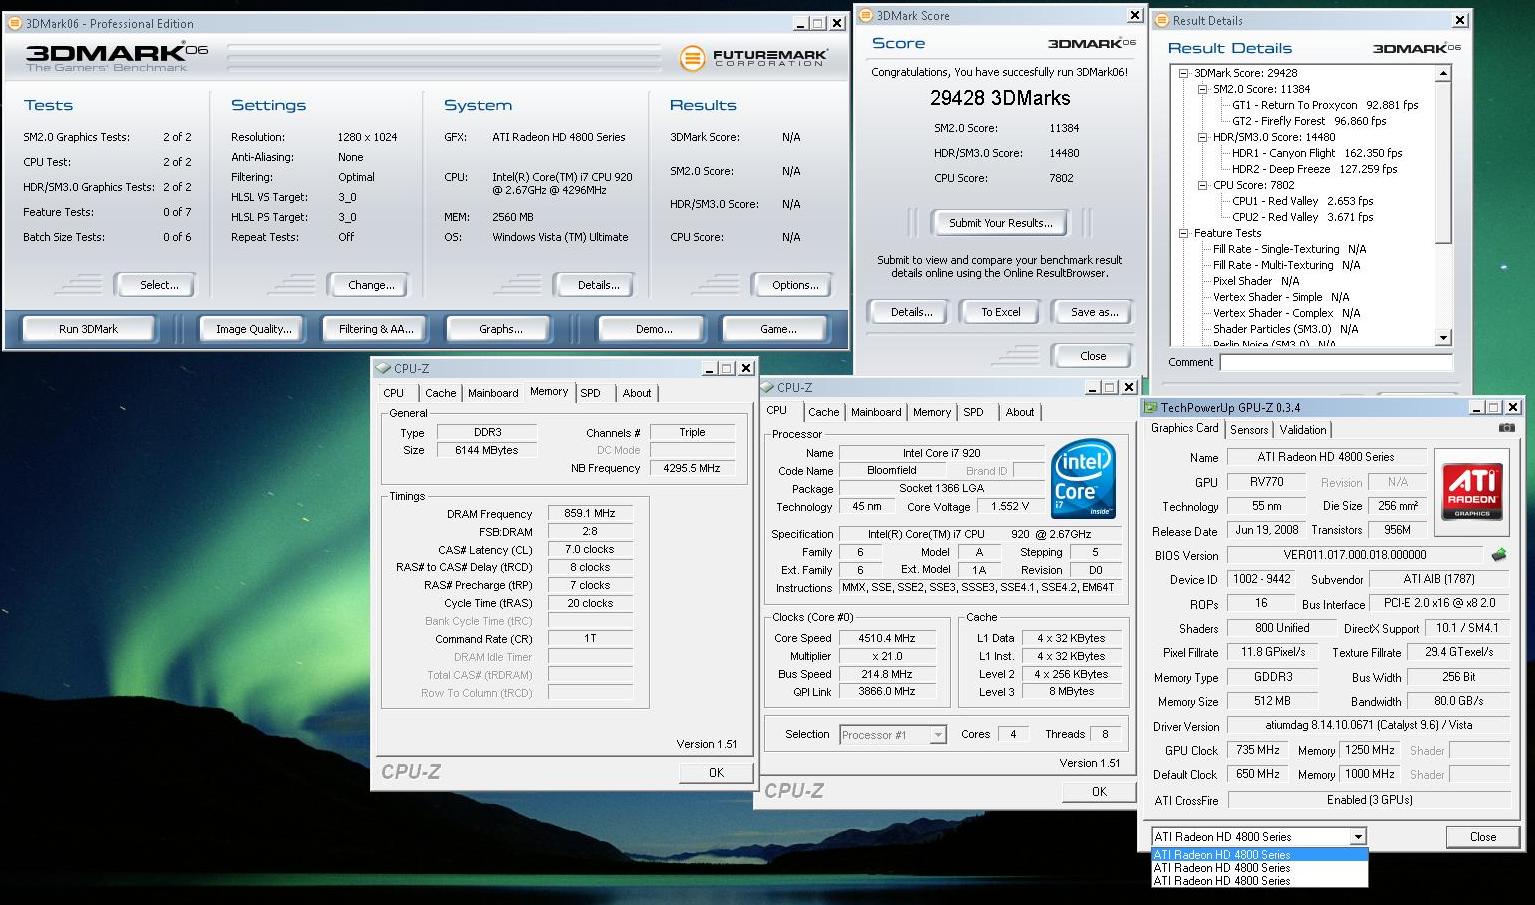Click the Save as... button
This screenshot has height=905, width=1535.
pos(1094,312)
